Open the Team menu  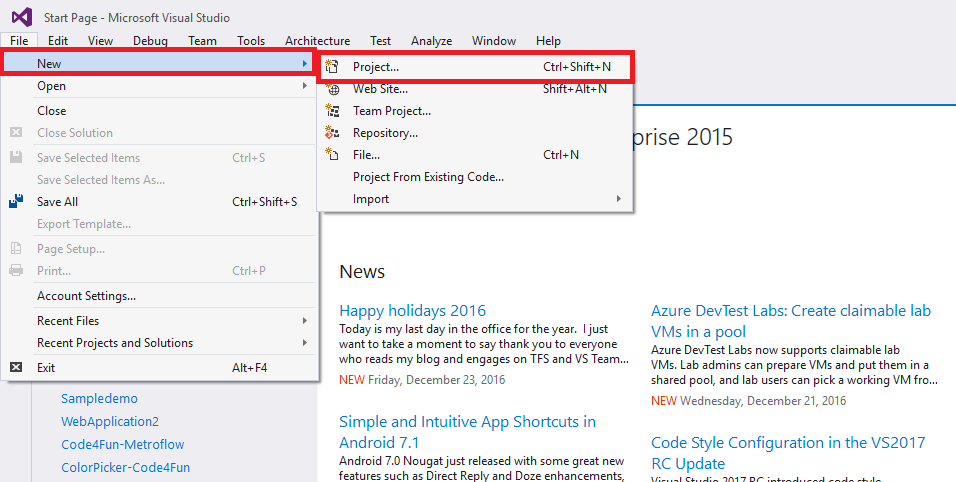[202, 41]
